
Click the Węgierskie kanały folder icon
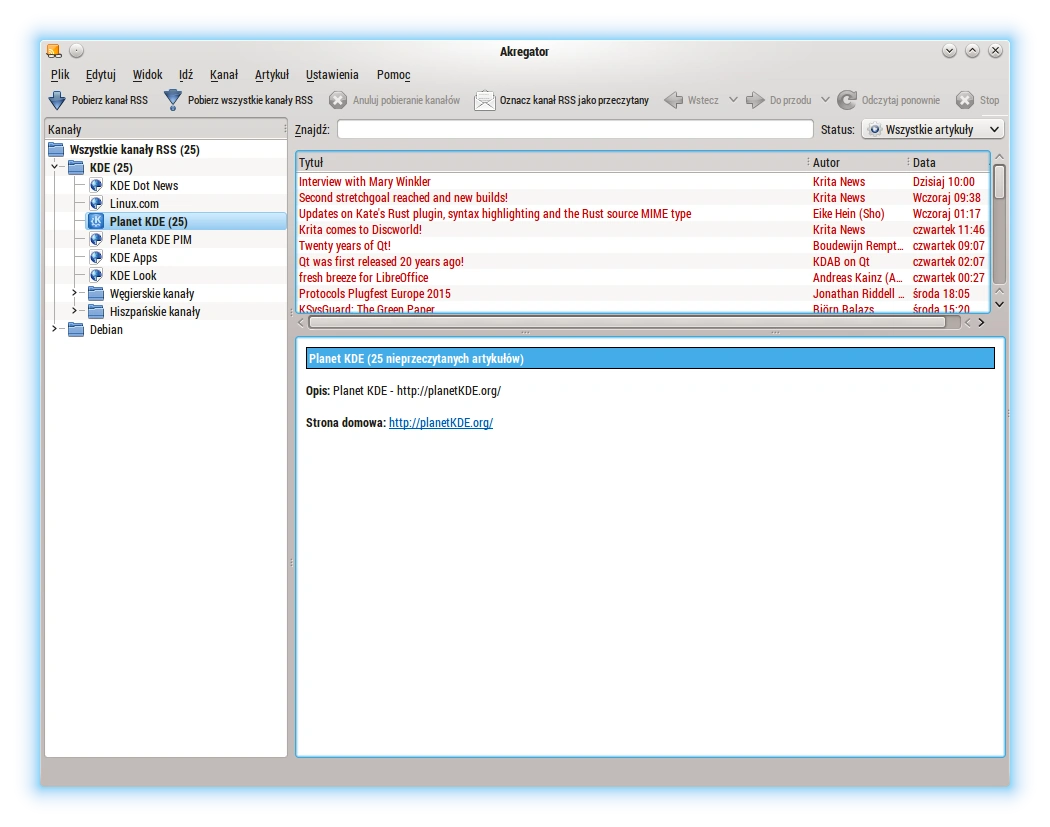[96, 293]
